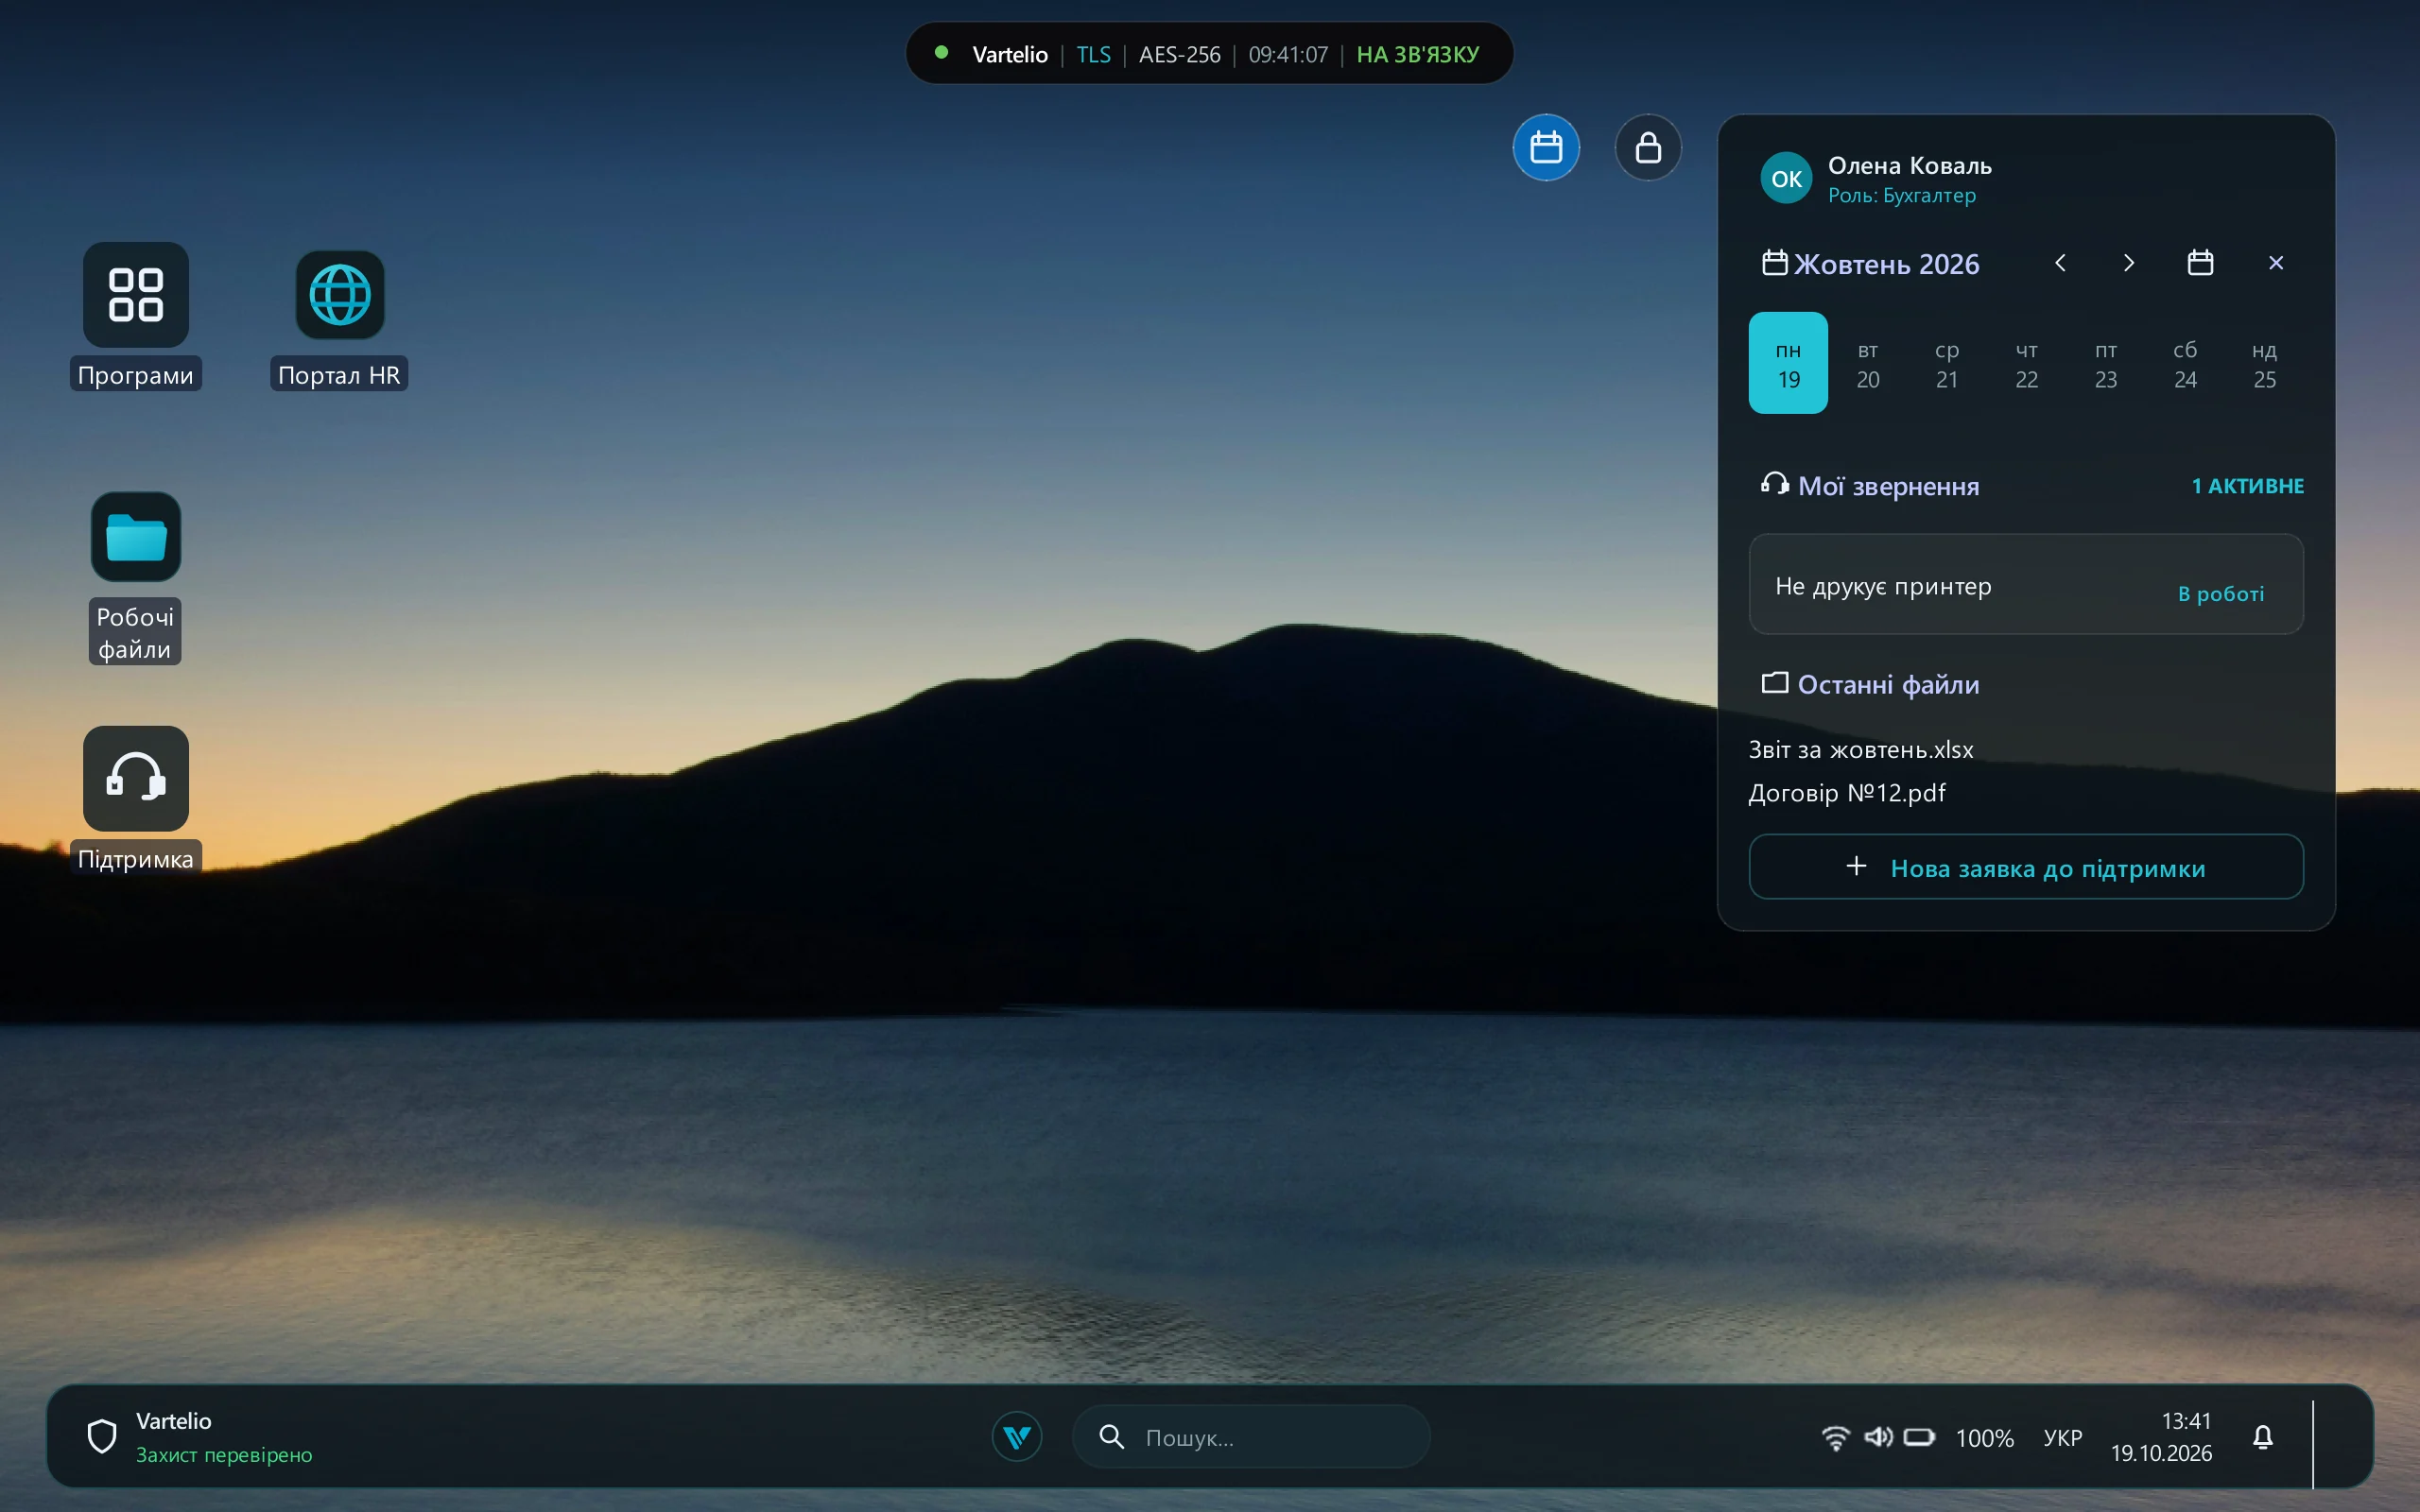Click the OK user avatar

pos(1786,178)
